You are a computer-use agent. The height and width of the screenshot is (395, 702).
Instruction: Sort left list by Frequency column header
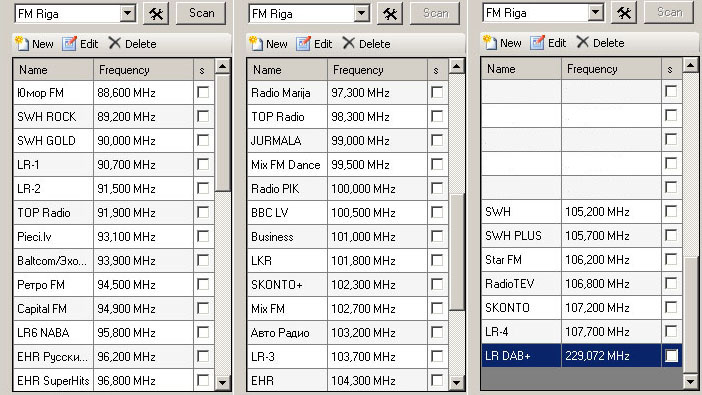143,70
